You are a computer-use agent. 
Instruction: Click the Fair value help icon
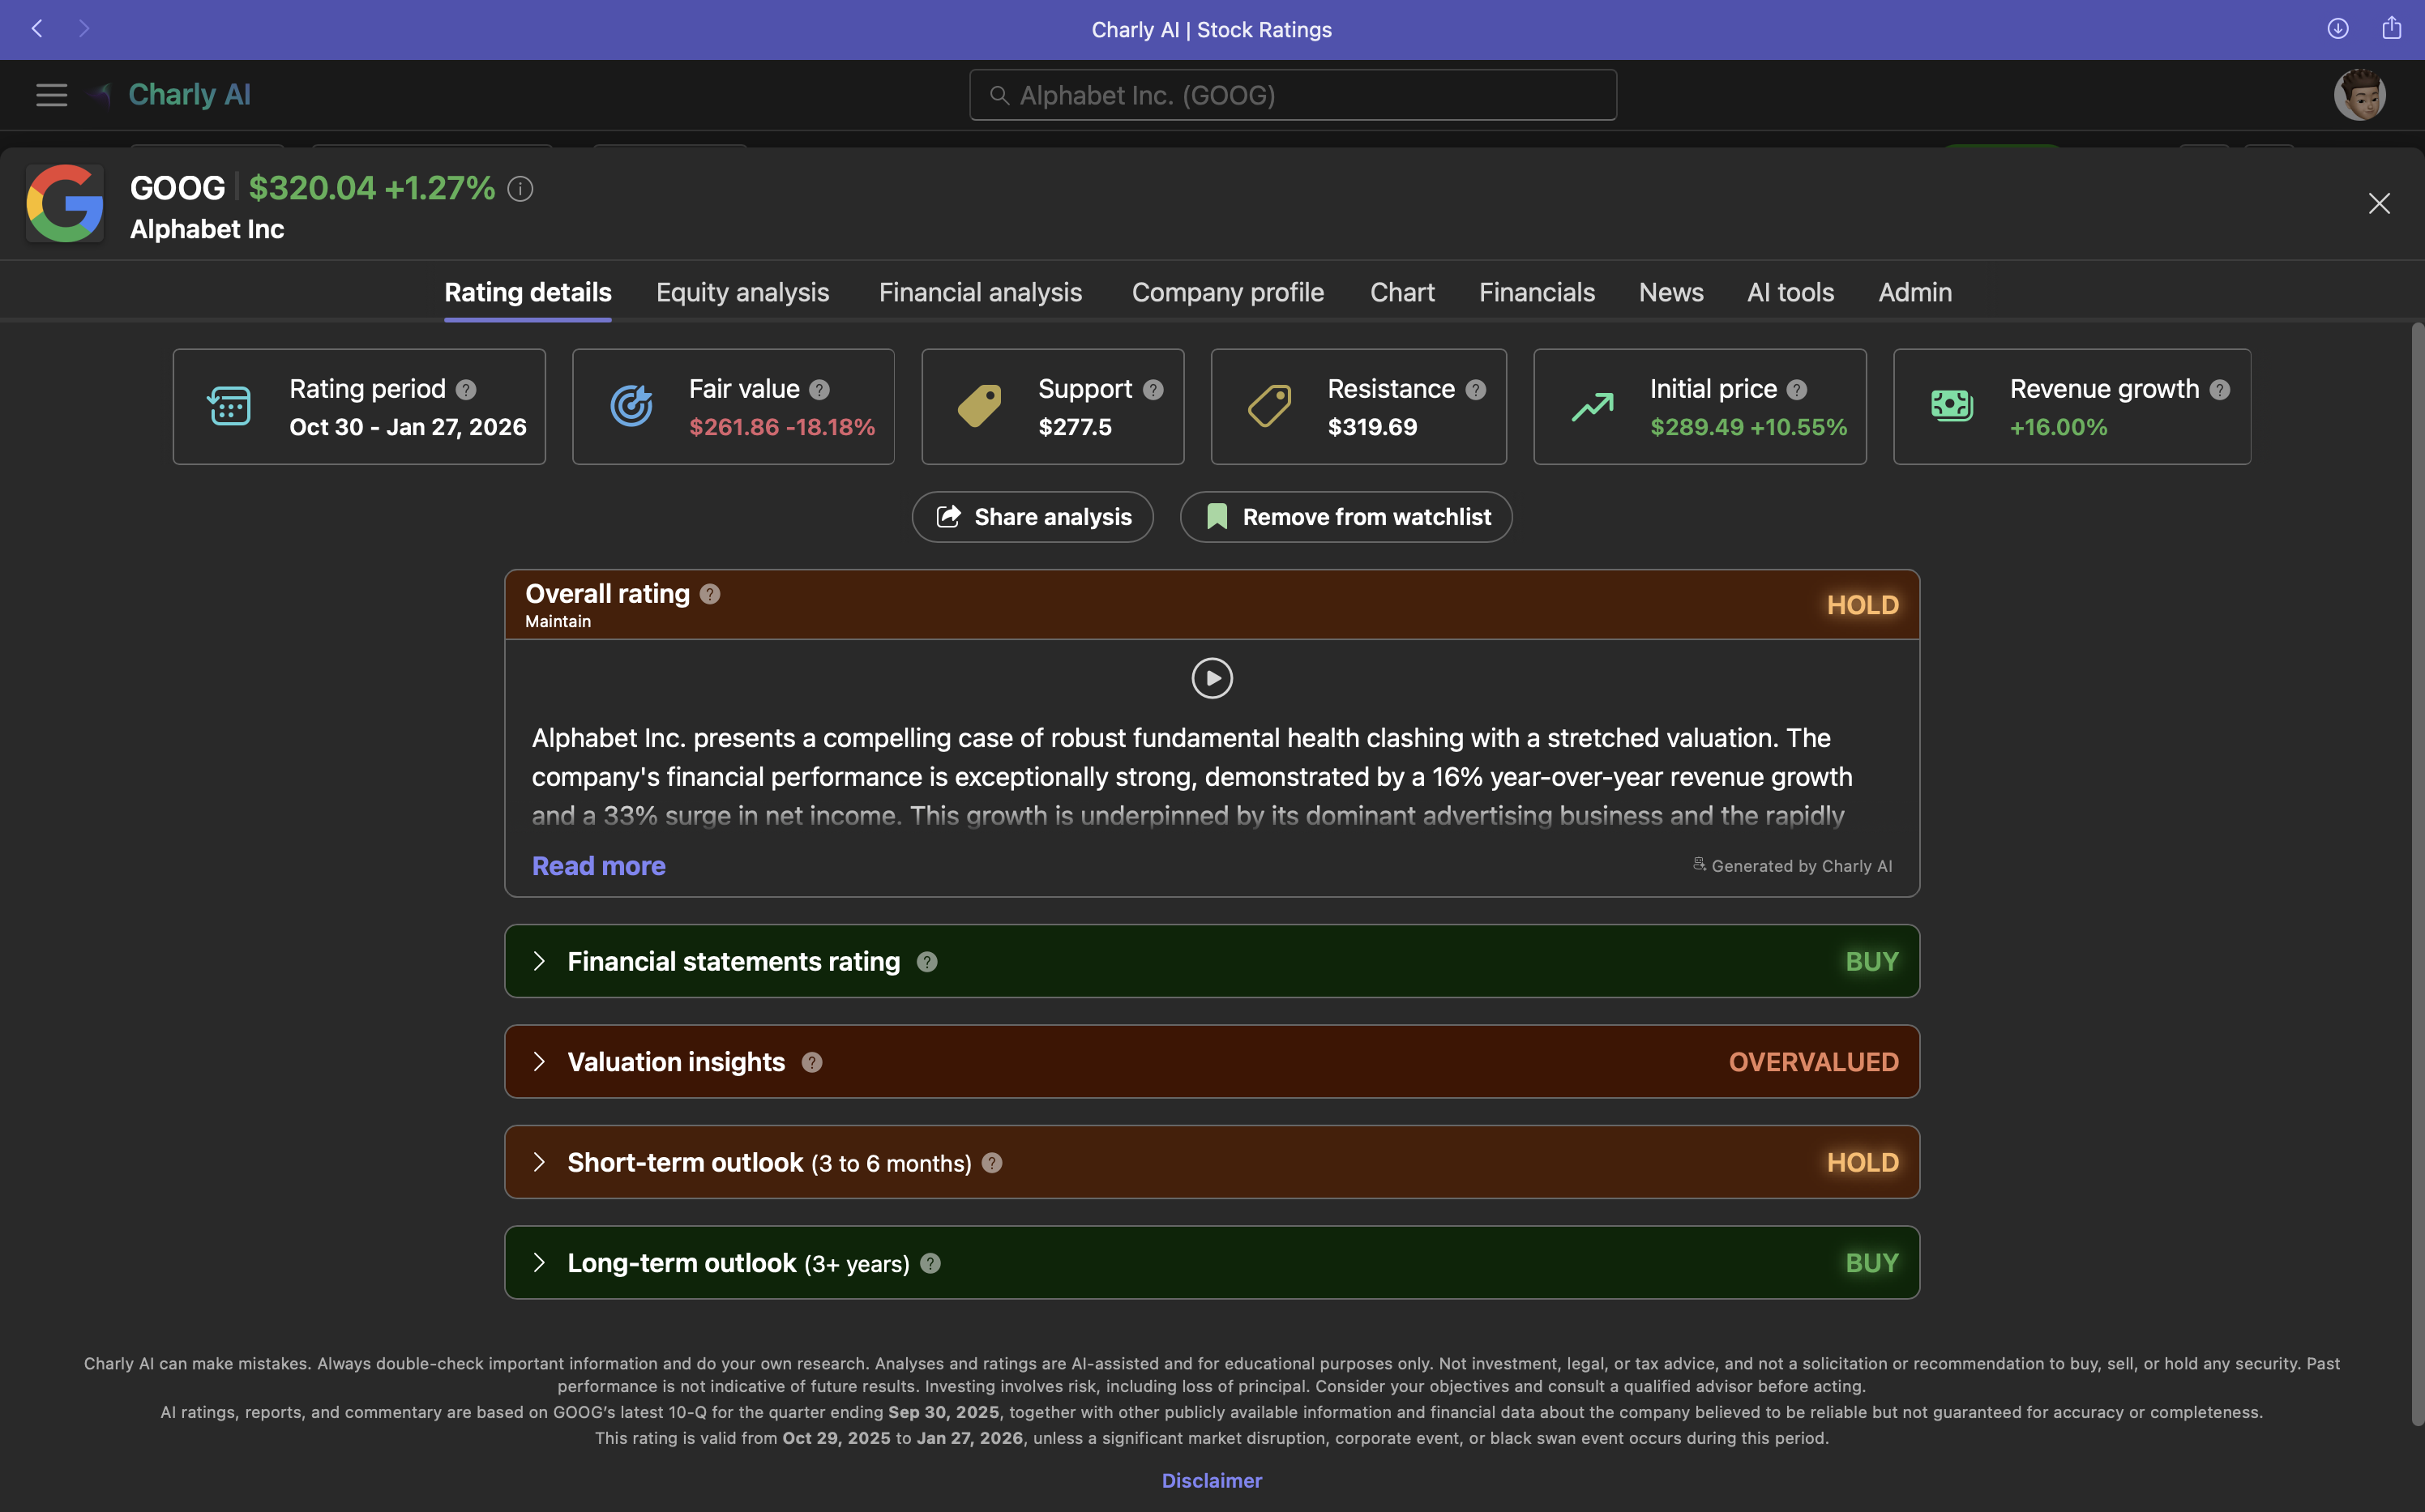pos(819,390)
